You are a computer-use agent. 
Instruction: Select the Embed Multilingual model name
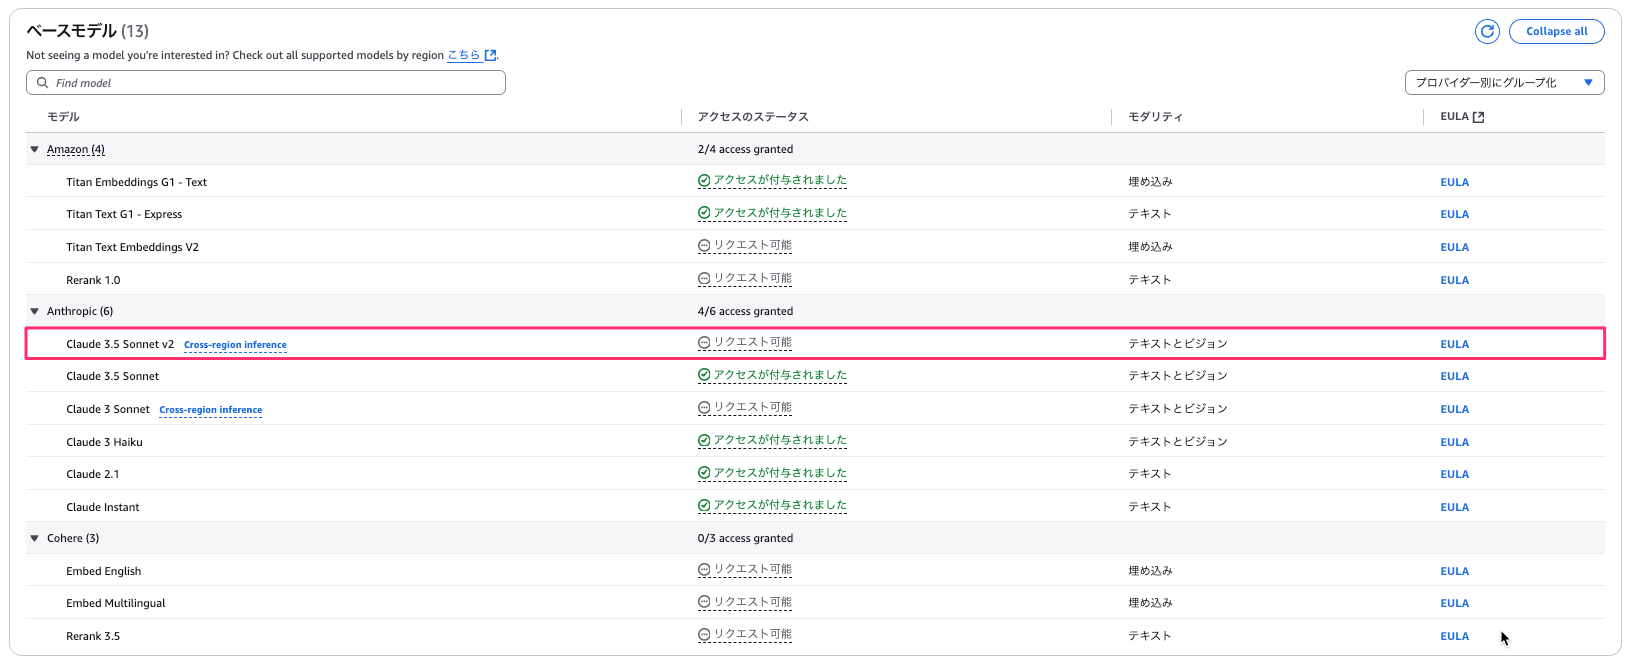point(116,603)
